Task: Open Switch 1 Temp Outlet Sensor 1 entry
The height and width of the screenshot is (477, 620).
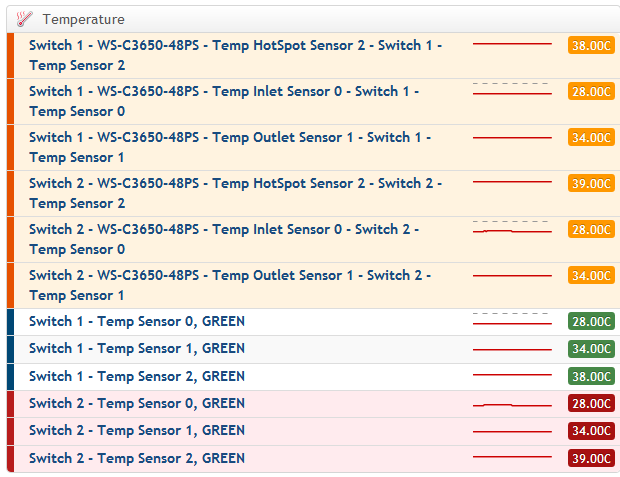Action: pyautogui.click(x=230, y=147)
